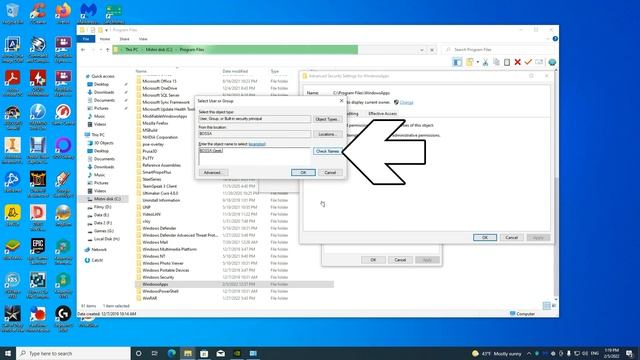The height and width of the screenshot is (360, 640).
Task: Open the Quick Access Toolbar customize dropdown
Action: 107,30
